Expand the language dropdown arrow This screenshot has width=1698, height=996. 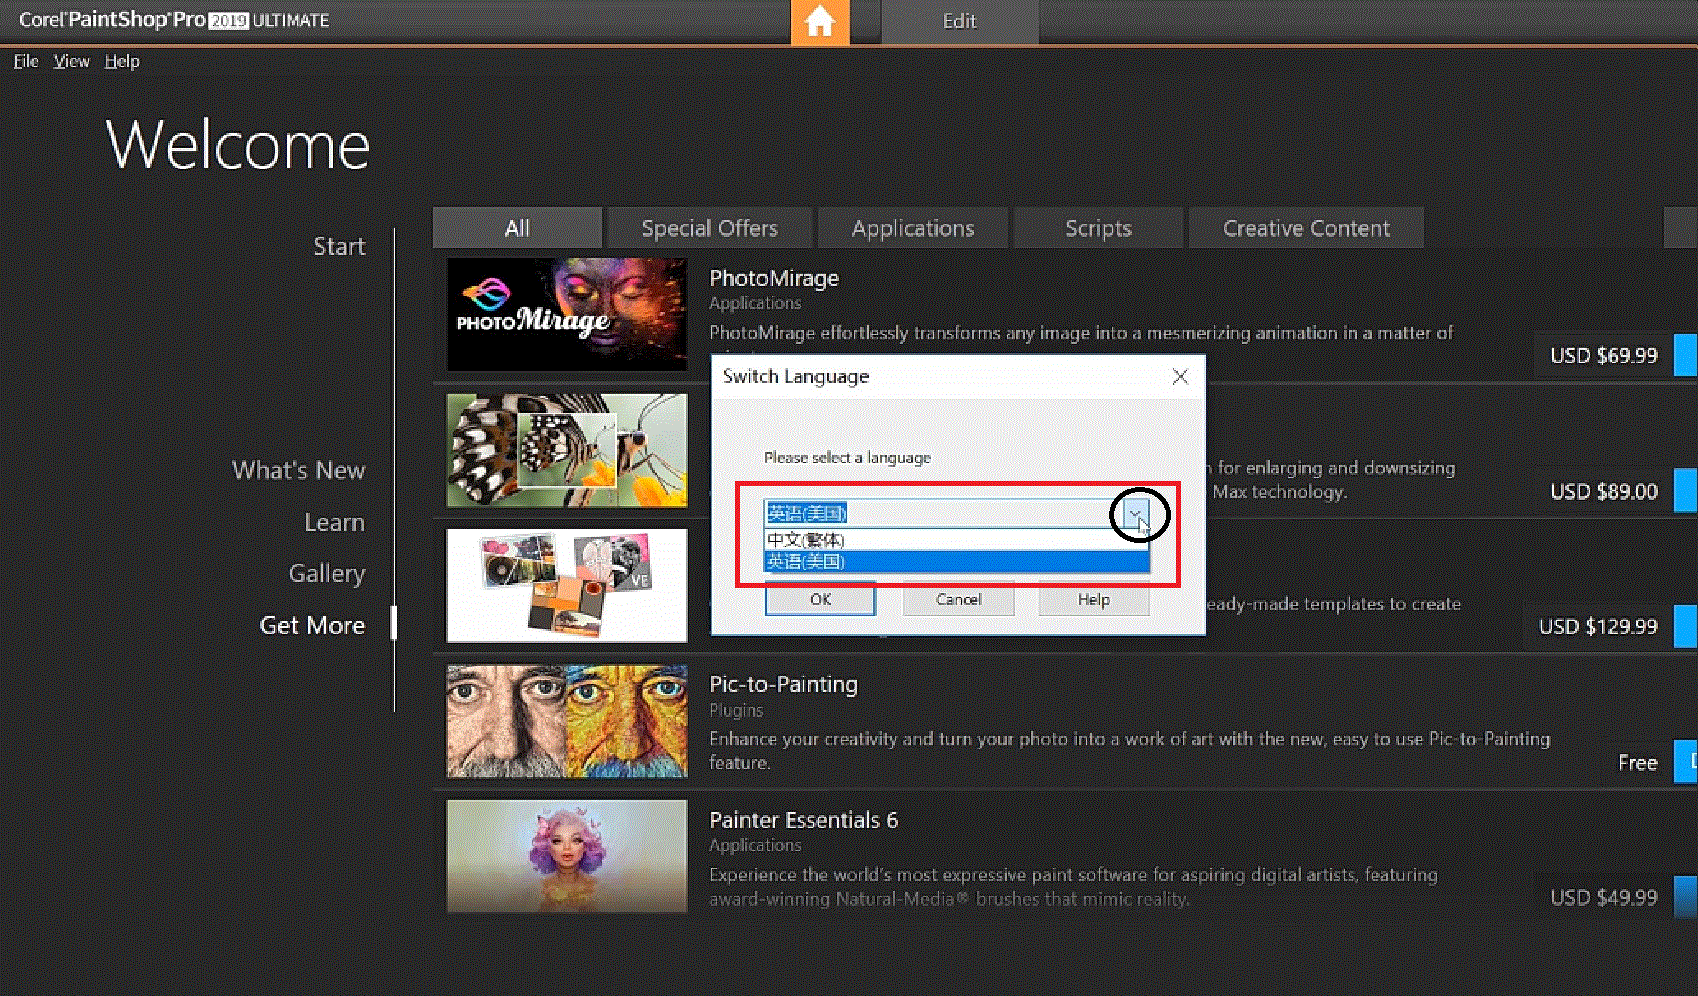click(x=1134, y=514)
